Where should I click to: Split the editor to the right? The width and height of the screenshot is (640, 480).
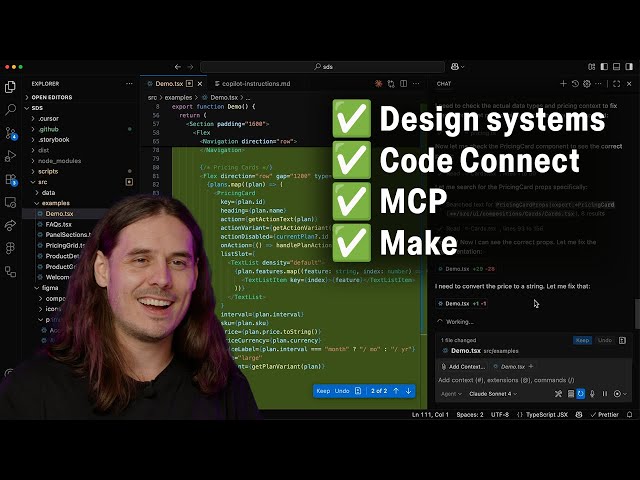click(404, 84)
